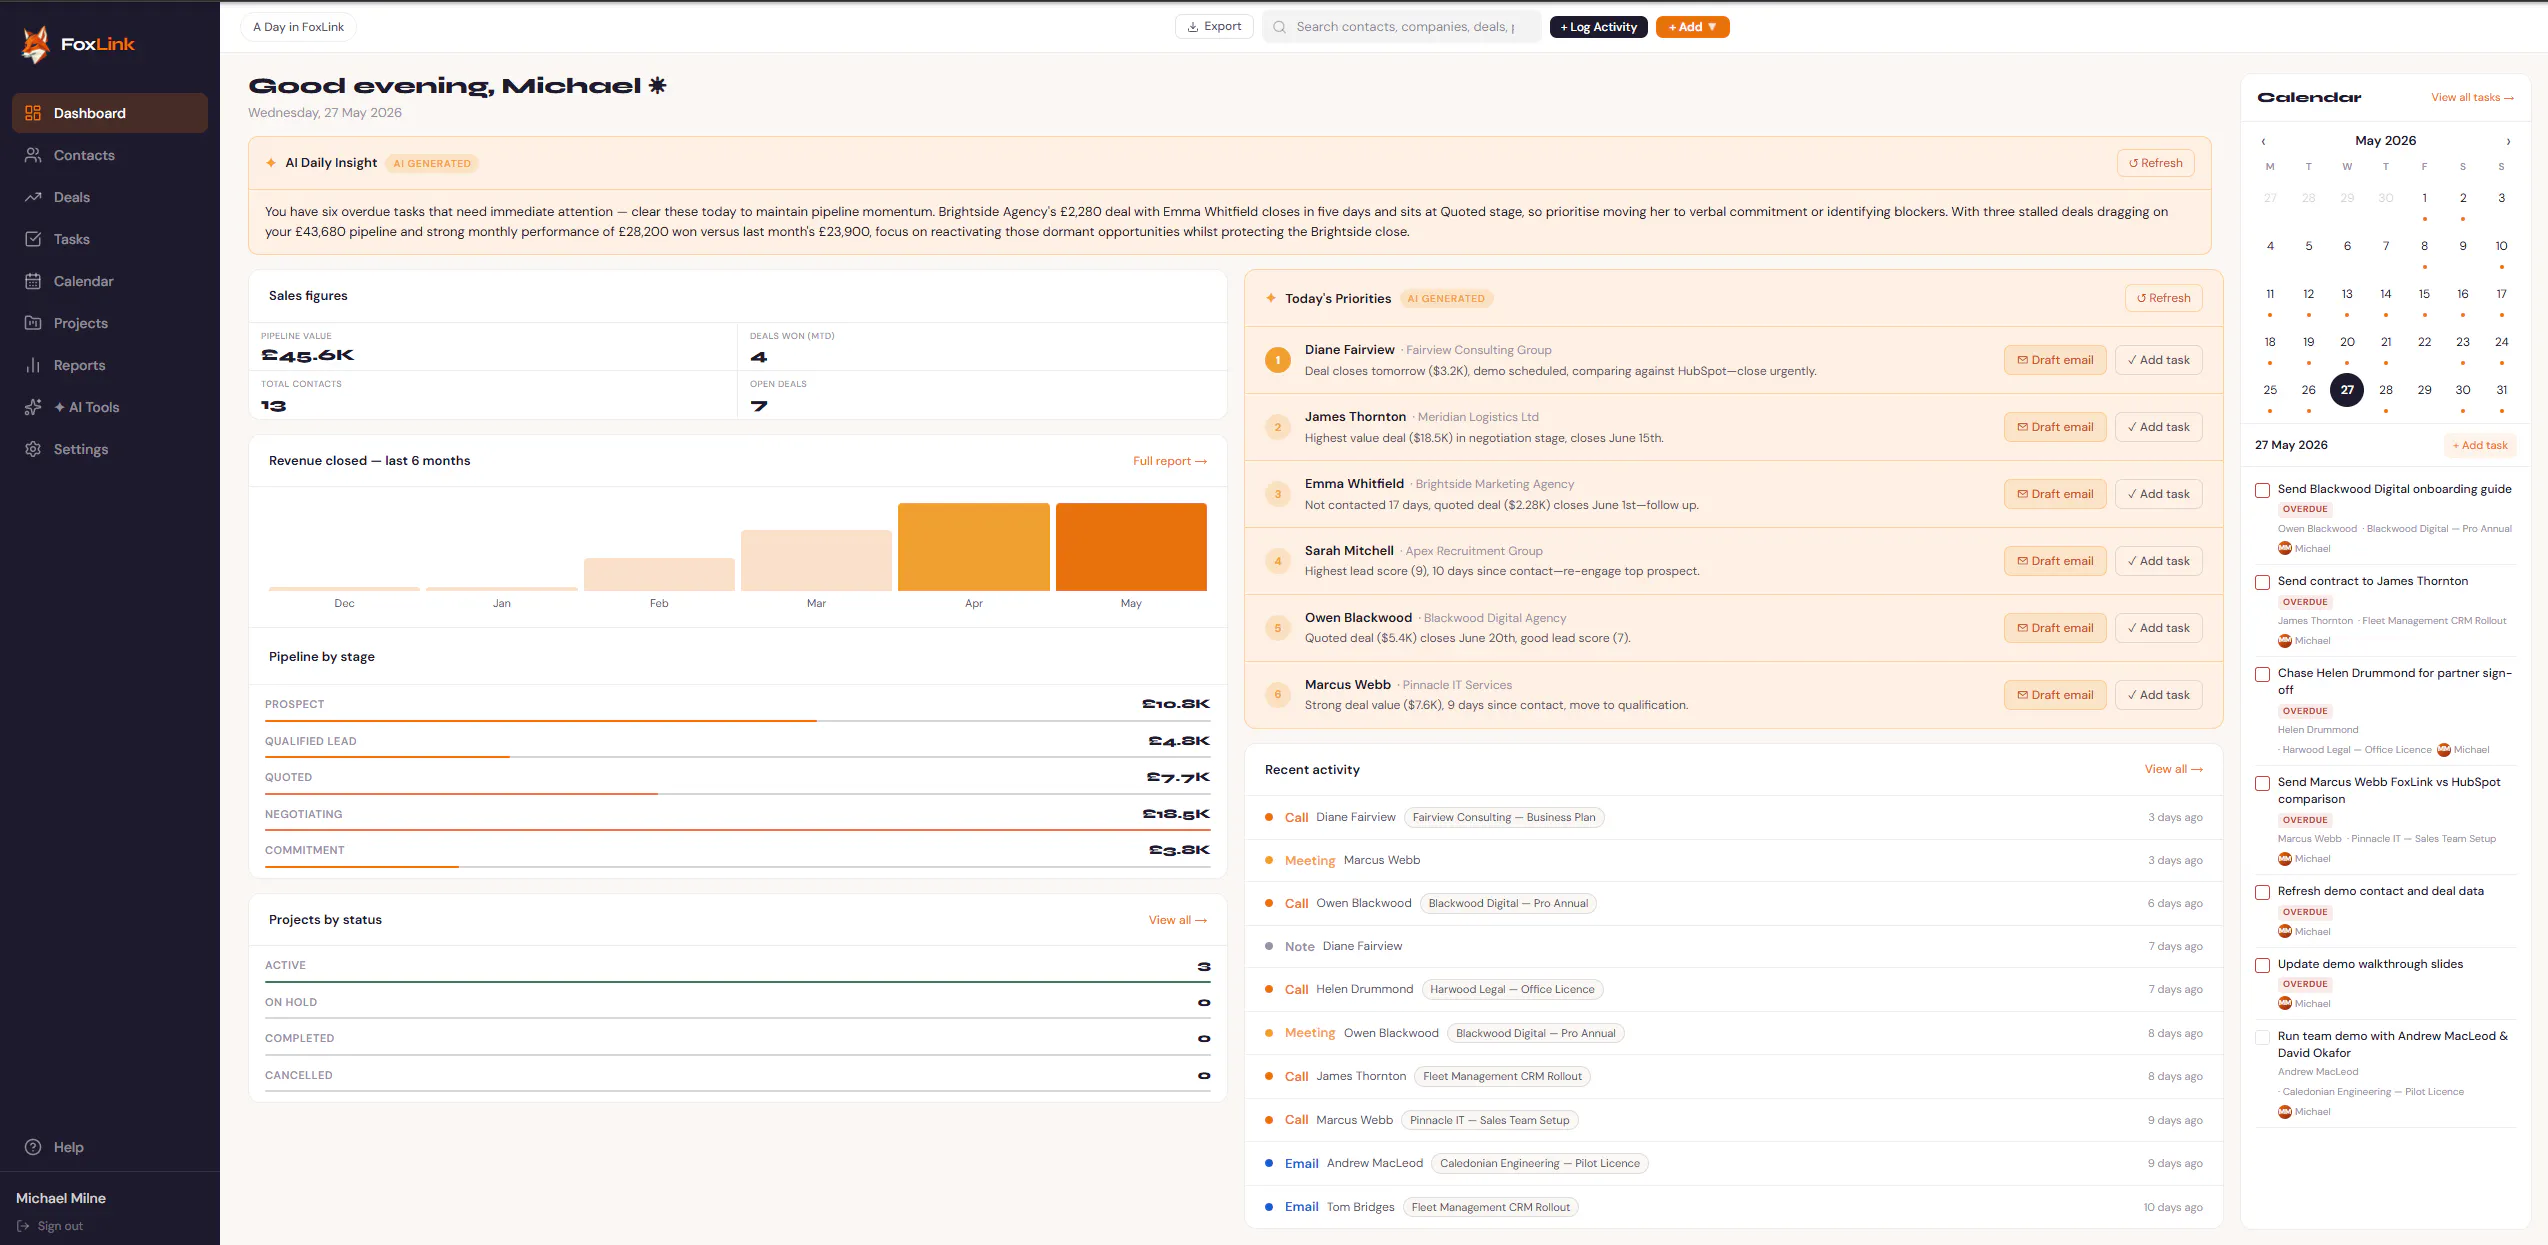Select the AI Tools menu item
2548x1245 pixels.
110,407
